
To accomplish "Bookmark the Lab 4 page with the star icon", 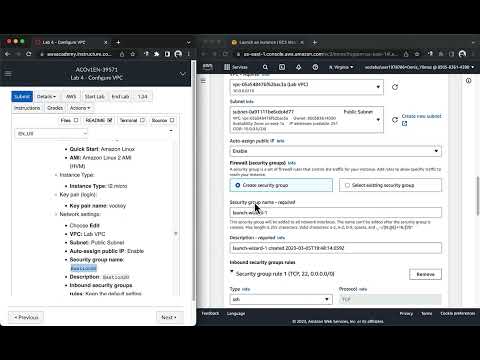I will 133,54.
